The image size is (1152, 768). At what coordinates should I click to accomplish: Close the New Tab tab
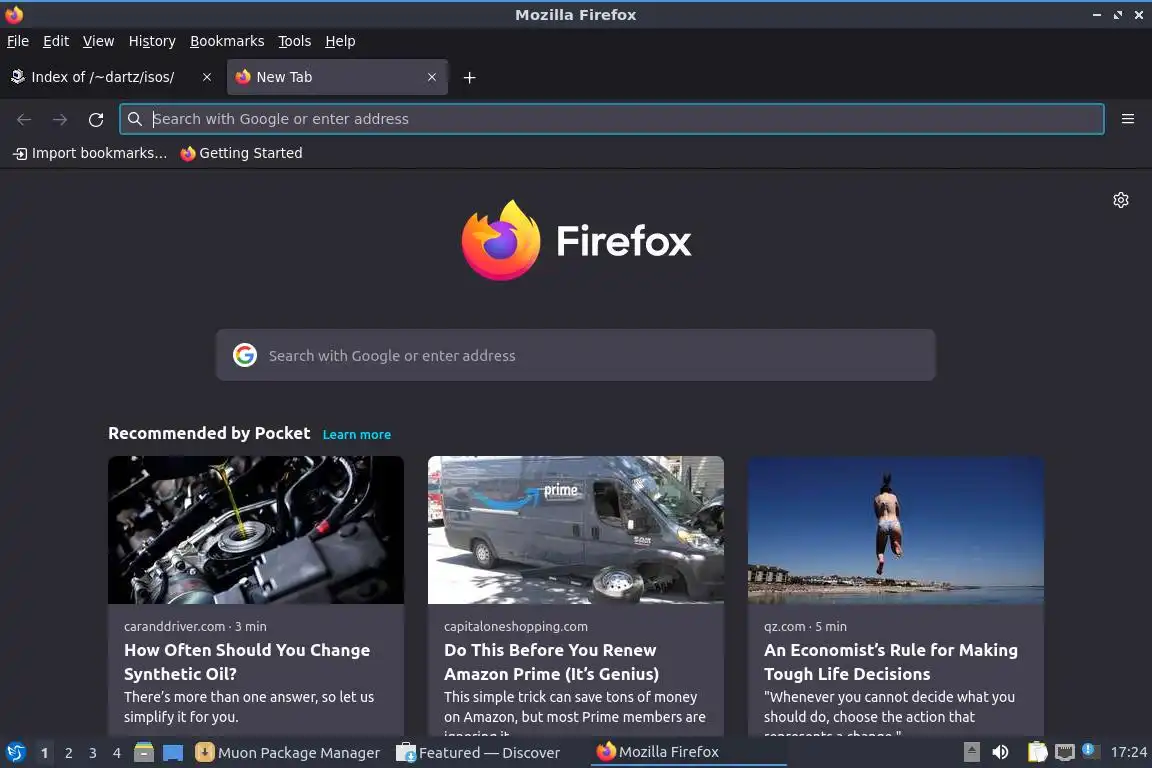pos(432,77)
